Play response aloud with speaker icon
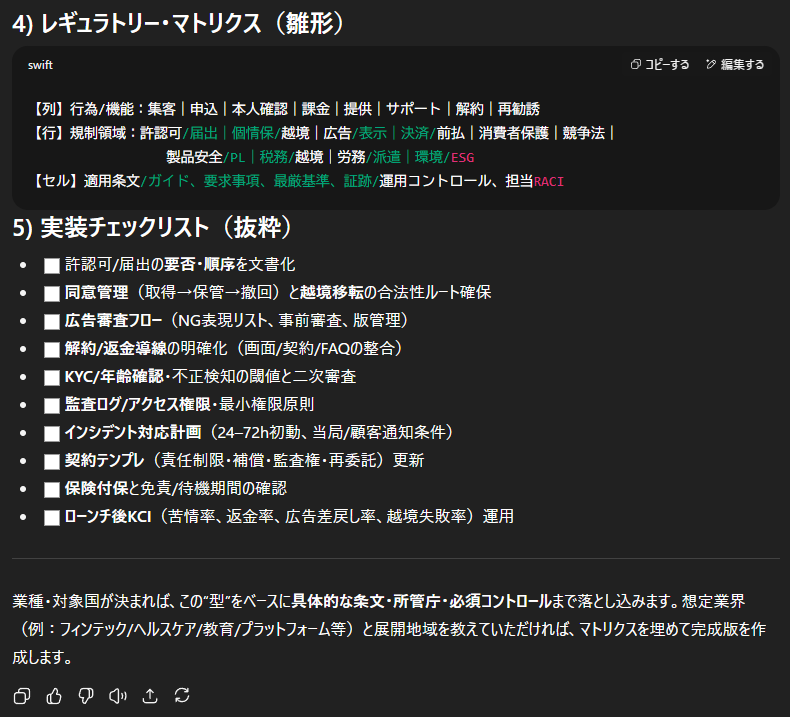This screenshot has height=717, width=790. coord(118,696)
